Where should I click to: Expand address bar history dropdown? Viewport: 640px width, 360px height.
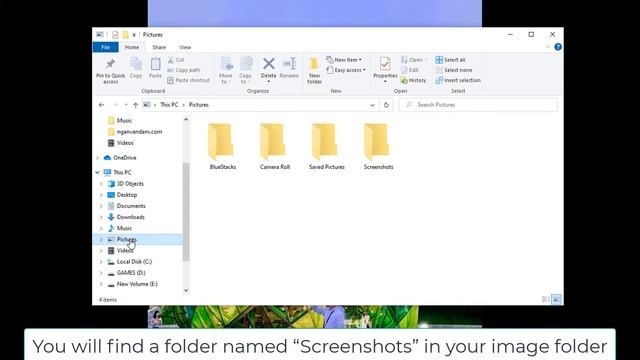point(372,105)
